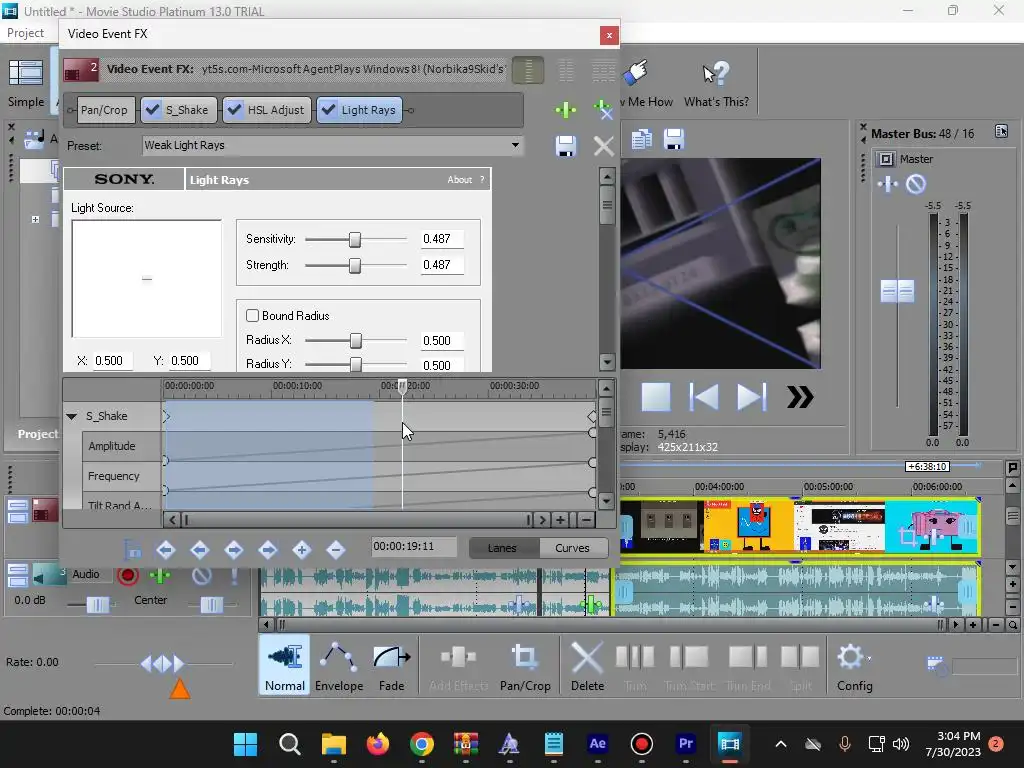Click Delete in the editing toolbar

587,666
